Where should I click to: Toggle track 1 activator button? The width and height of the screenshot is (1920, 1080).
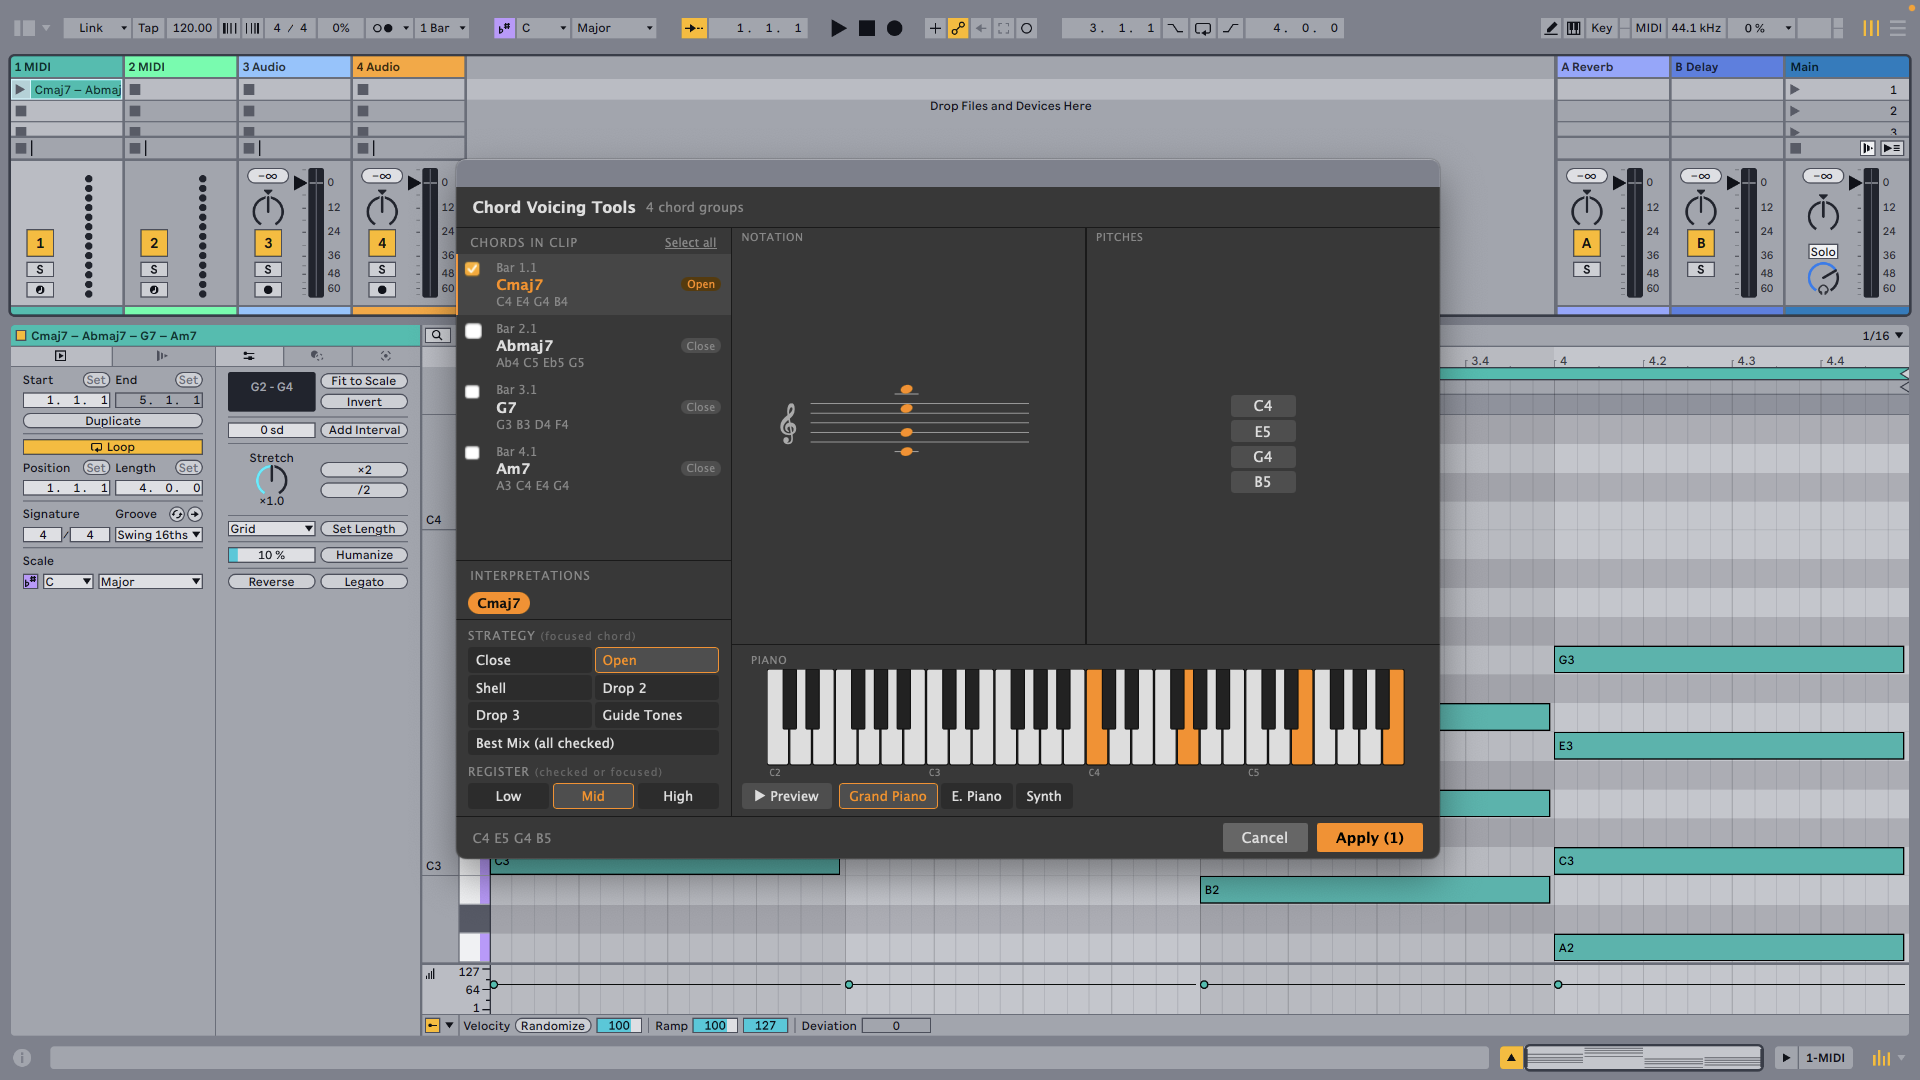click(40, 243)
